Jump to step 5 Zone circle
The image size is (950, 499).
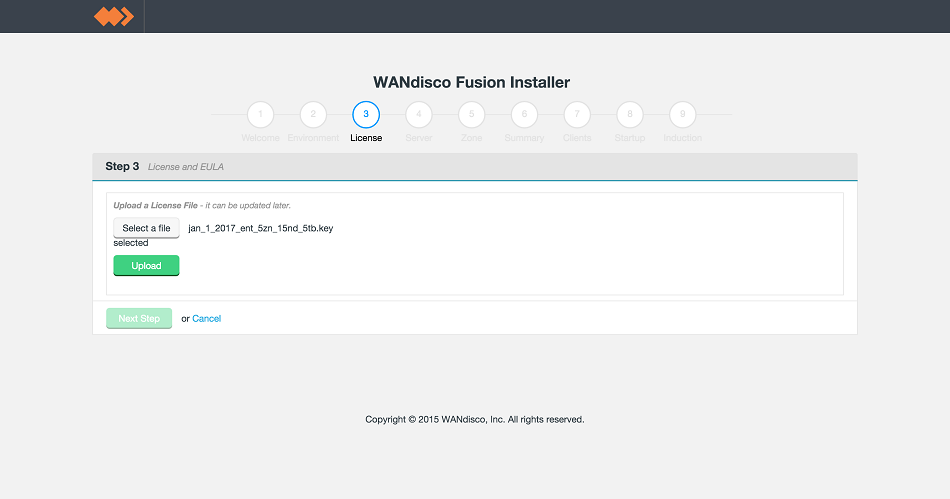click(471, 114)
